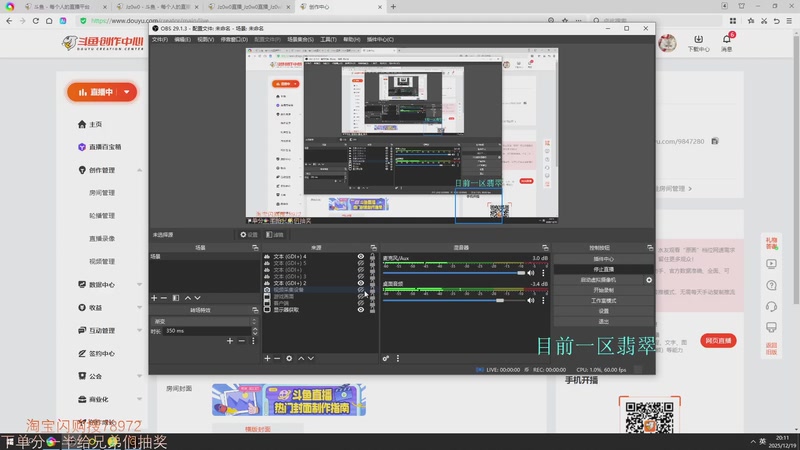This screenshot has width=800, height=450.
Task: Remove selected source with minus icon
Action: [277, 359]
